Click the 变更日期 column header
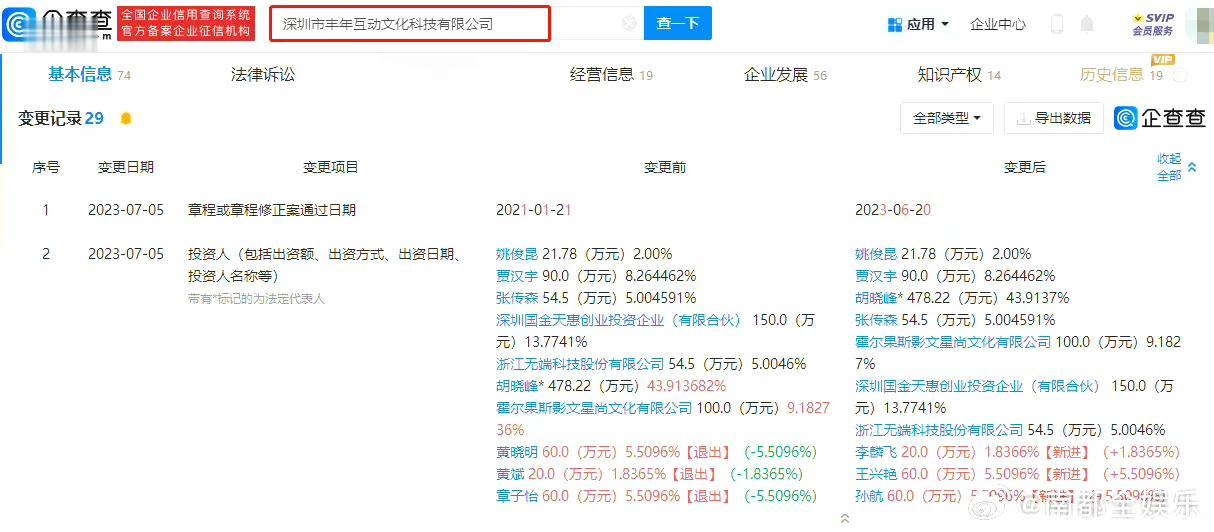1214x532 pixels. 126,167
